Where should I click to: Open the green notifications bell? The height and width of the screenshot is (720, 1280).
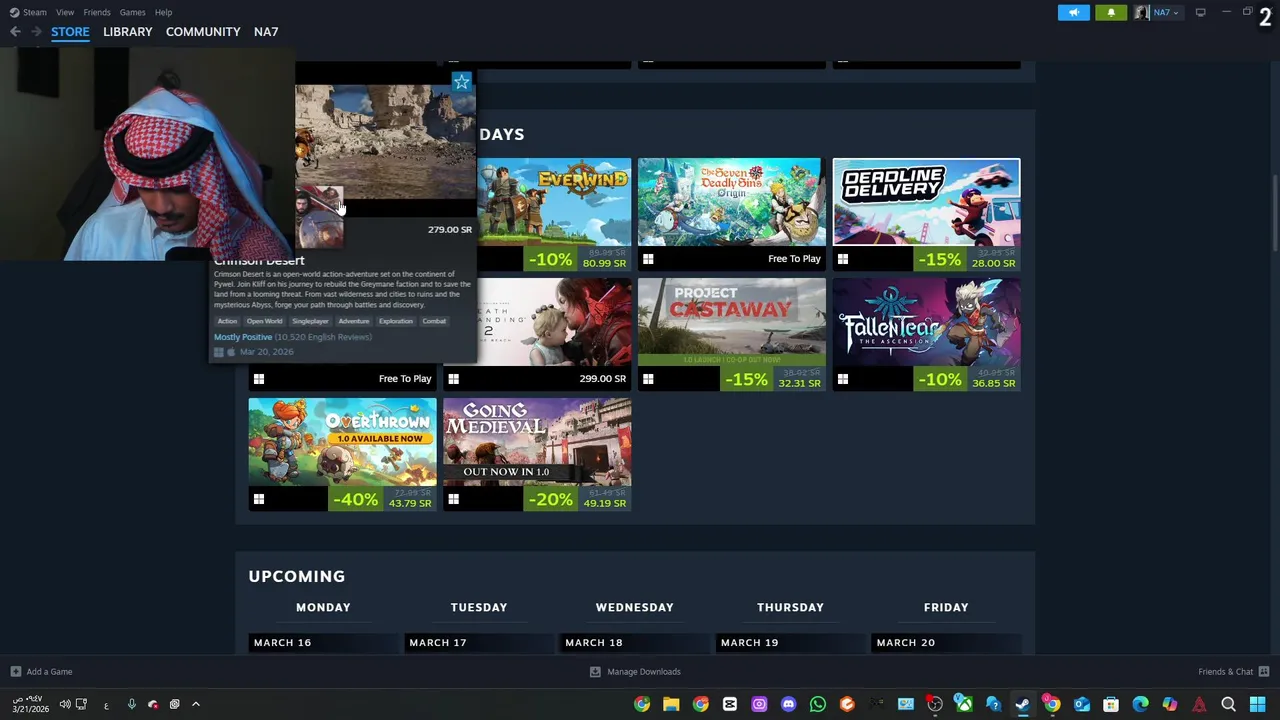1111,12
